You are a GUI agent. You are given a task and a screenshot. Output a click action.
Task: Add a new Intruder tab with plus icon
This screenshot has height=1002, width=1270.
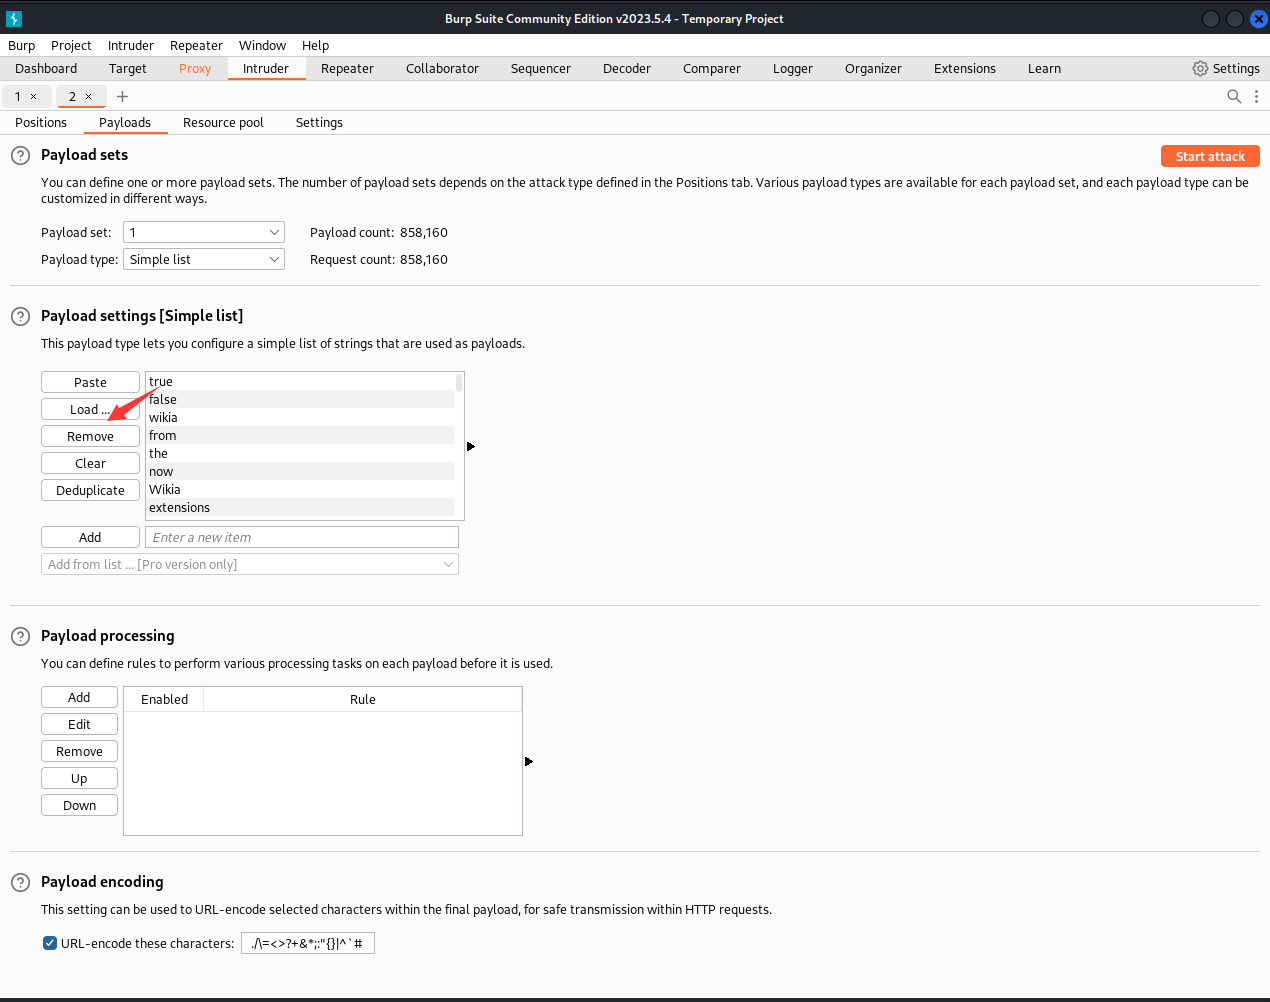coord(123,97)
